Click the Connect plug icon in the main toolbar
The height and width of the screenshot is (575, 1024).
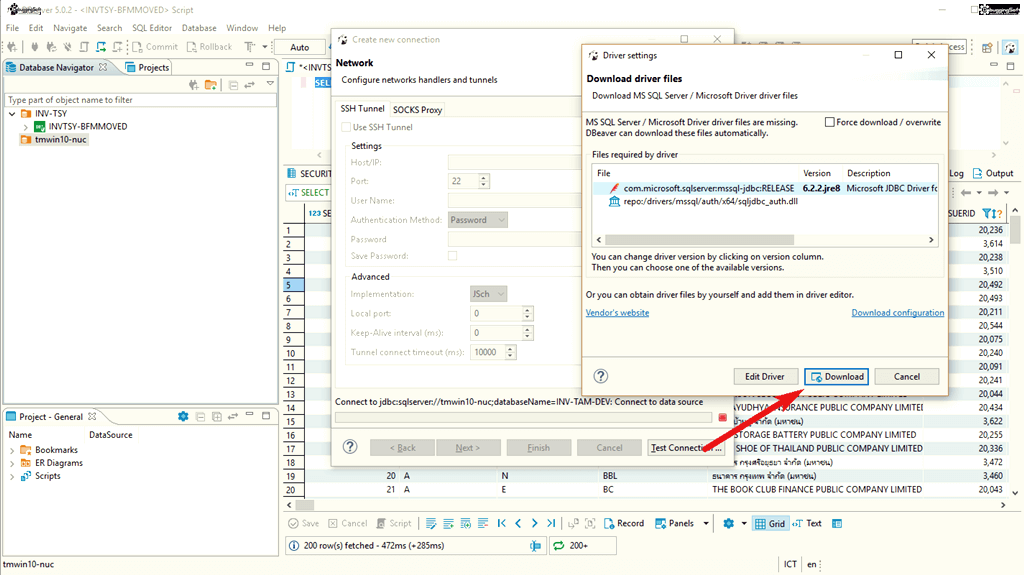click(x=35, y=47)
